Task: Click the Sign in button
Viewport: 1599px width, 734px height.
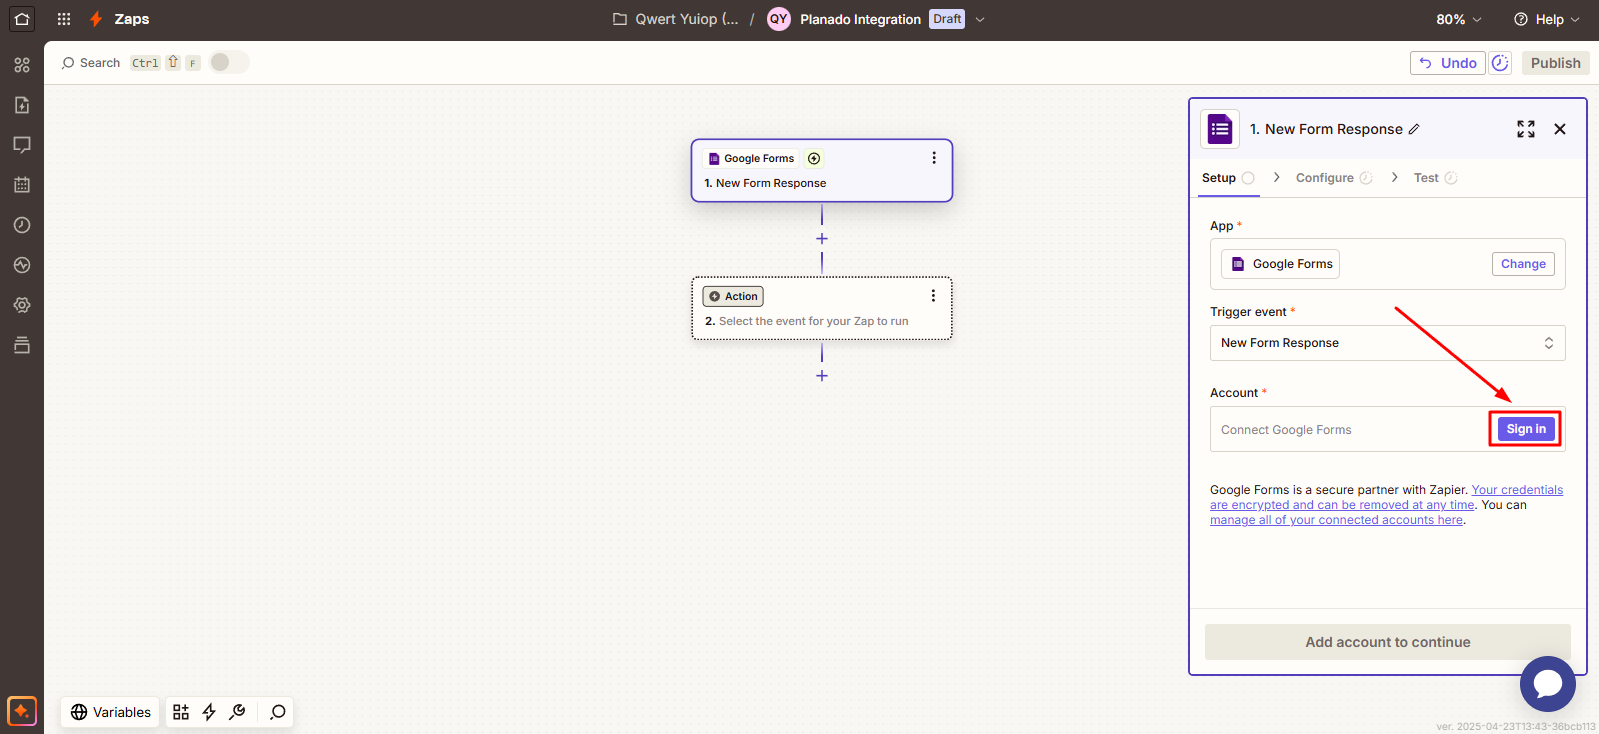Action: pyautogui.click(x=1526, y=429)
